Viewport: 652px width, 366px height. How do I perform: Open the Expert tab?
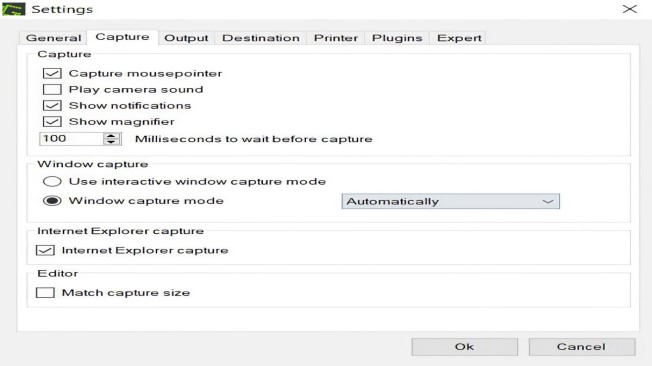(459, 38)
